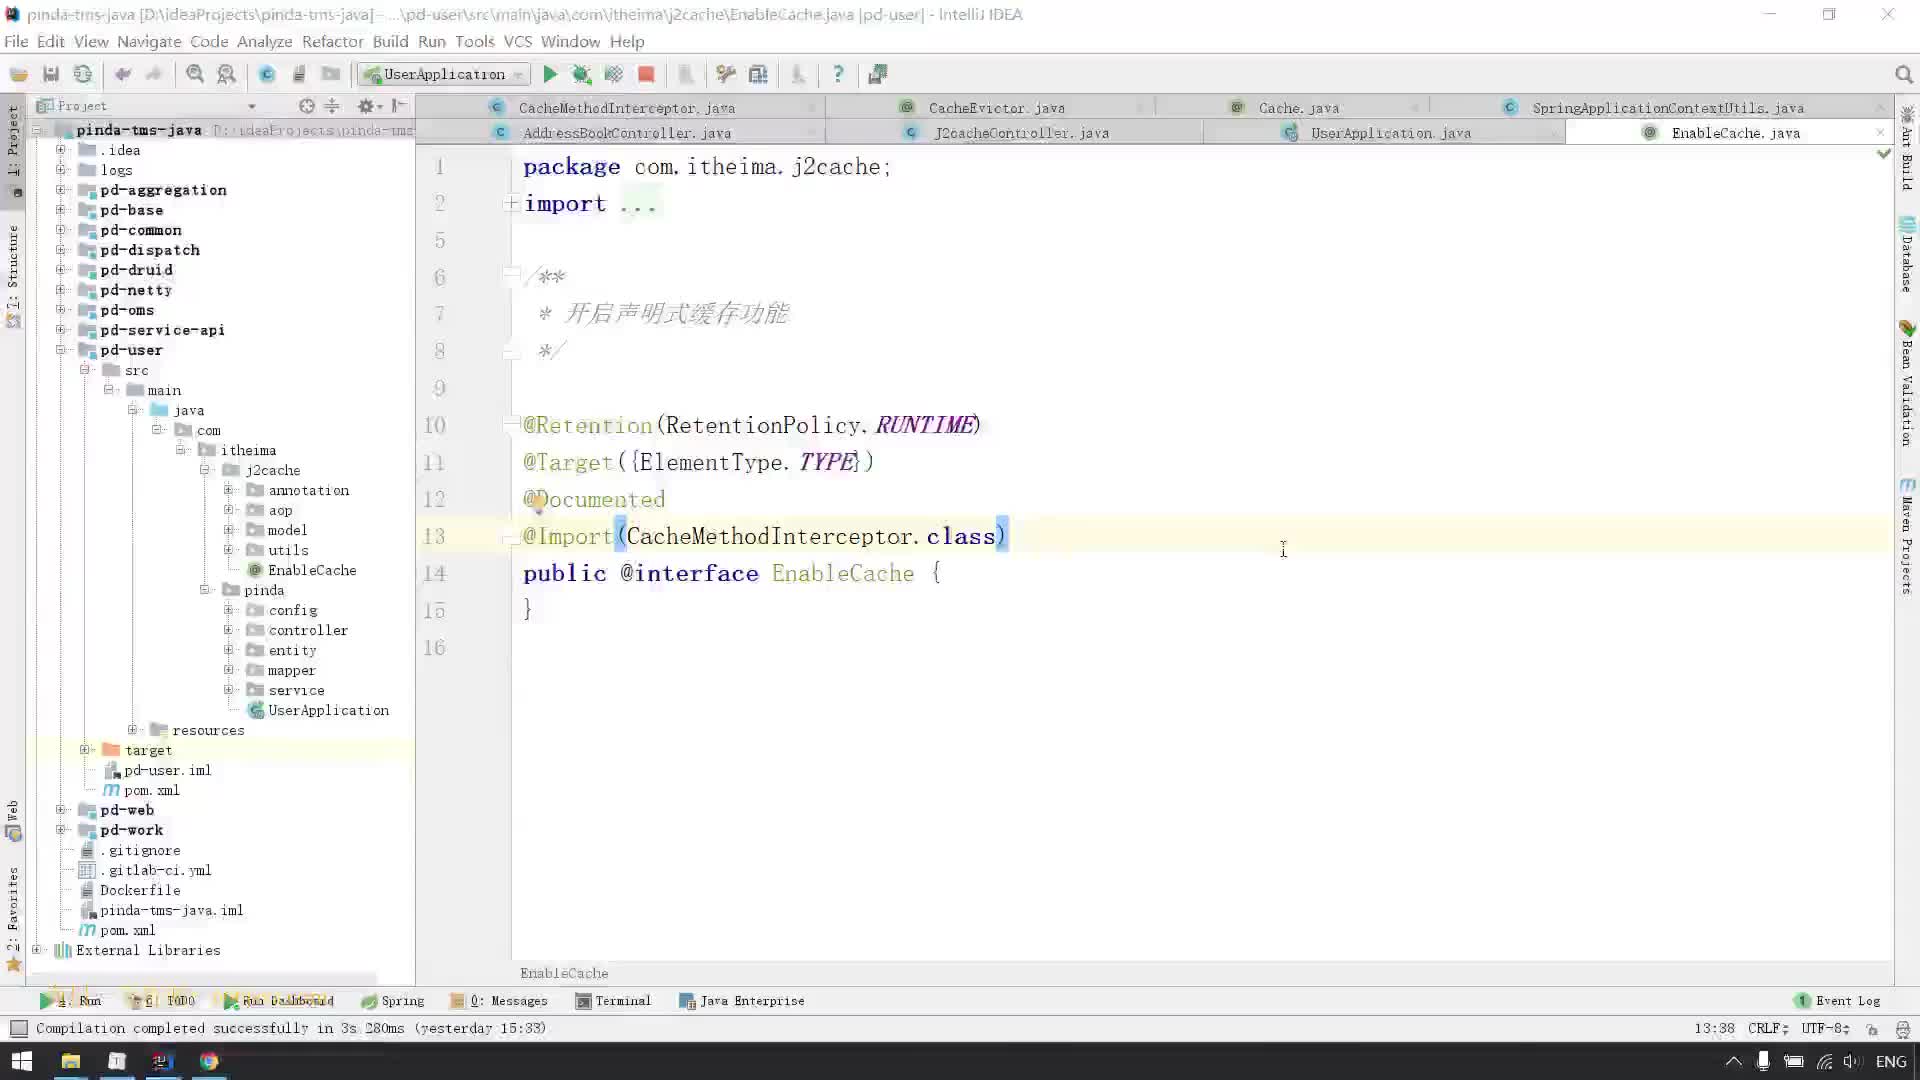Open the File menu
This screenshot has height=1080, width=1920.
[x=16, y=41]
